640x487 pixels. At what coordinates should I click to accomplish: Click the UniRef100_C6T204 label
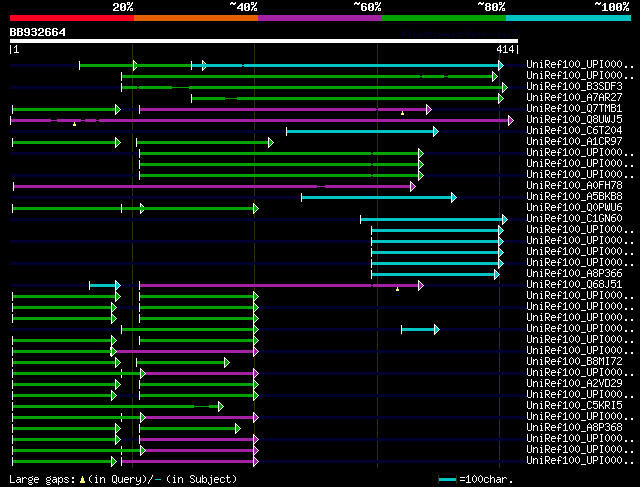574,131
